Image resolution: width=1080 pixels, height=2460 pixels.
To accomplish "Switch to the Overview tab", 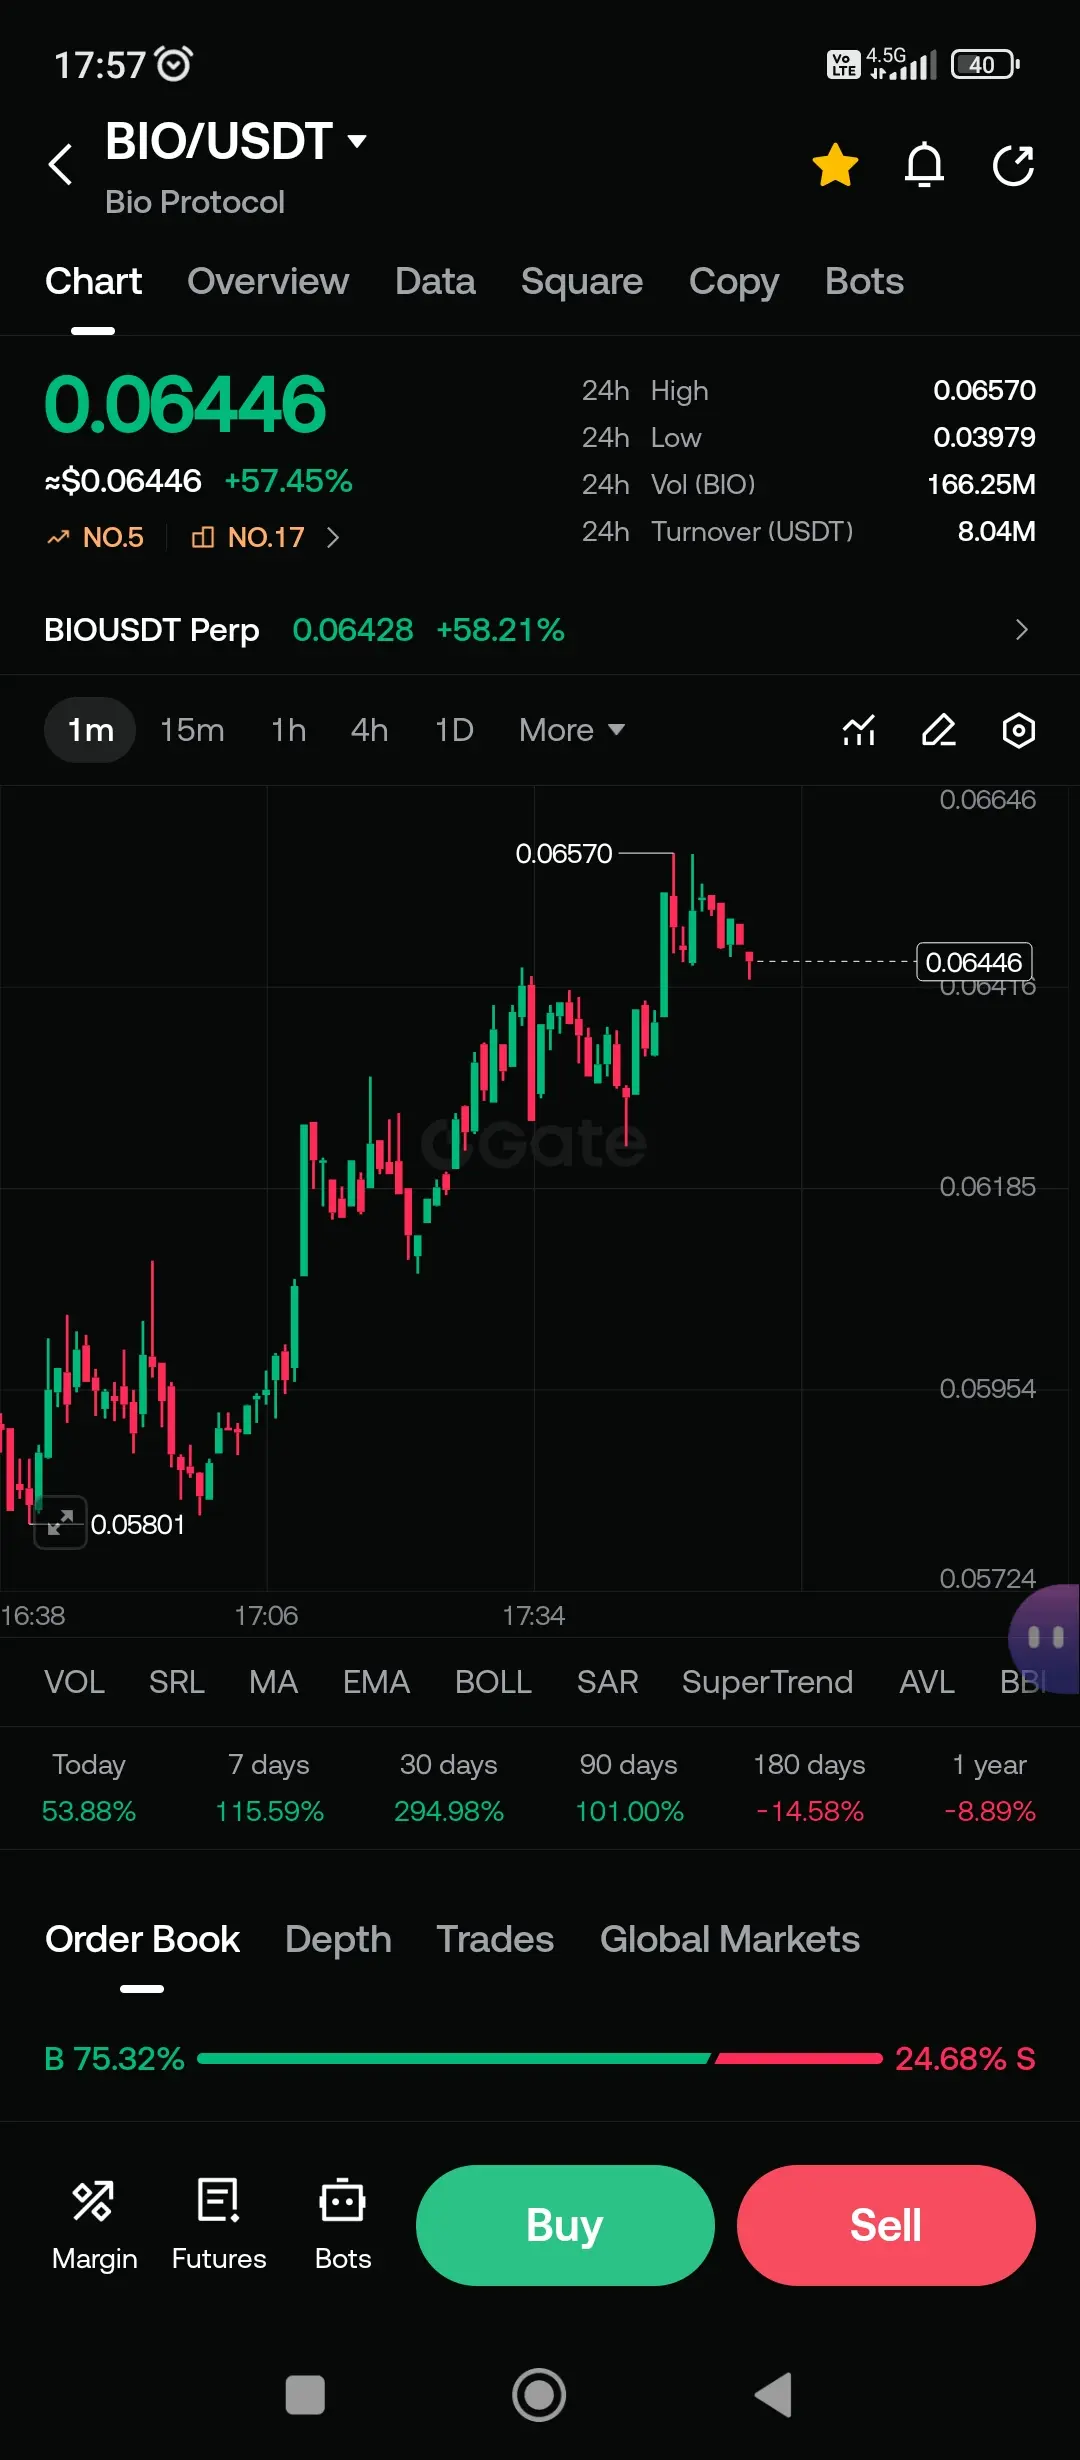I will 268,282.
